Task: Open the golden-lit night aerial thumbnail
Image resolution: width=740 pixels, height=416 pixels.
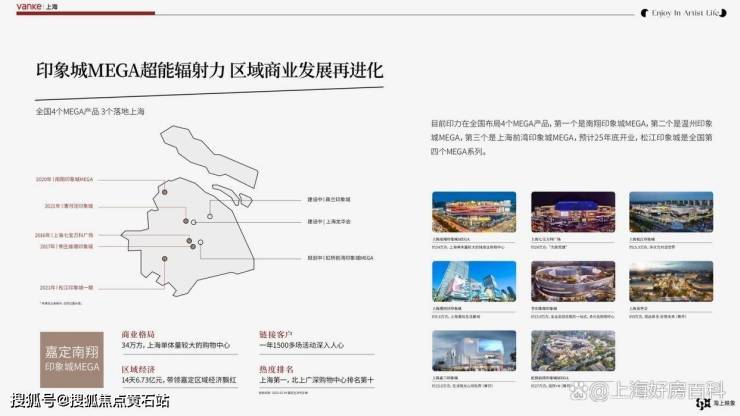Action: (671, 281)
